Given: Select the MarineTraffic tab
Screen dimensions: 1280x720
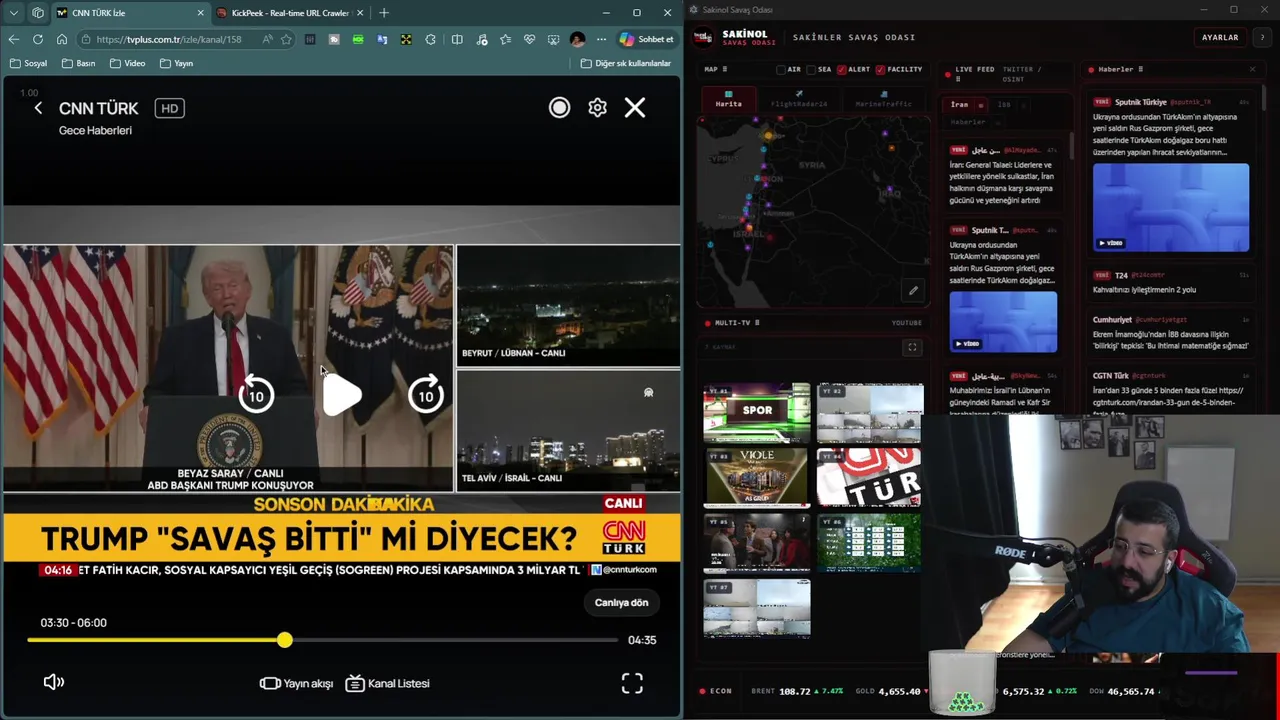Looking at the screenshot, I should (883, 101).
